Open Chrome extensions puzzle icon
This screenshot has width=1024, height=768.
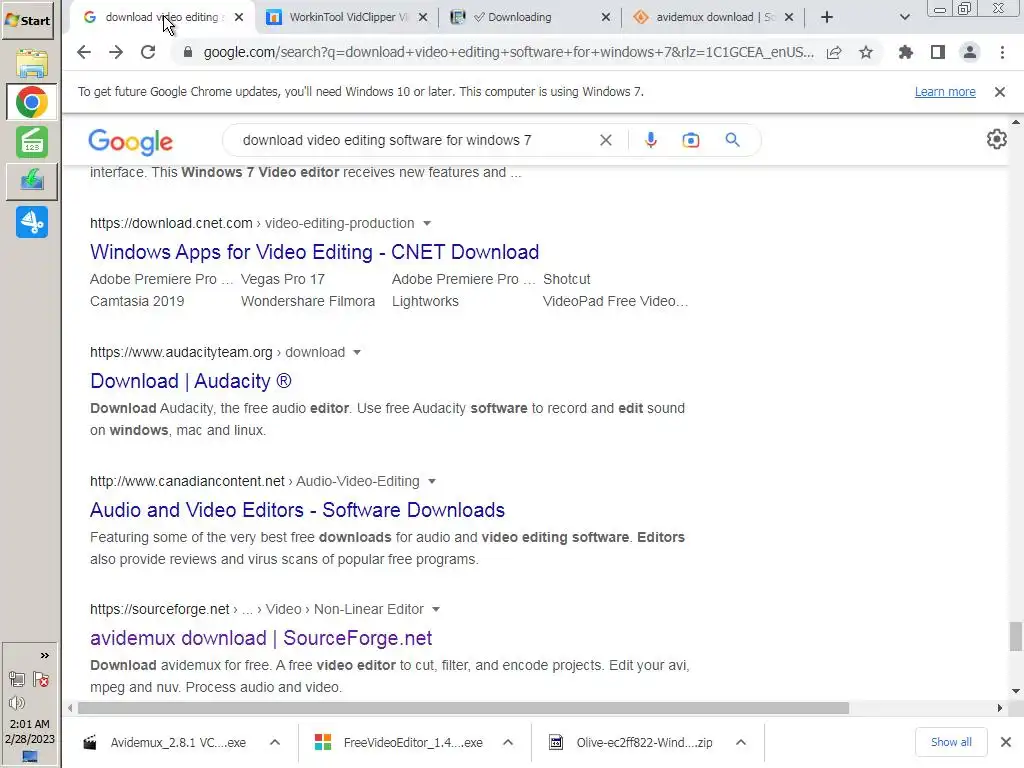[906, 52]
